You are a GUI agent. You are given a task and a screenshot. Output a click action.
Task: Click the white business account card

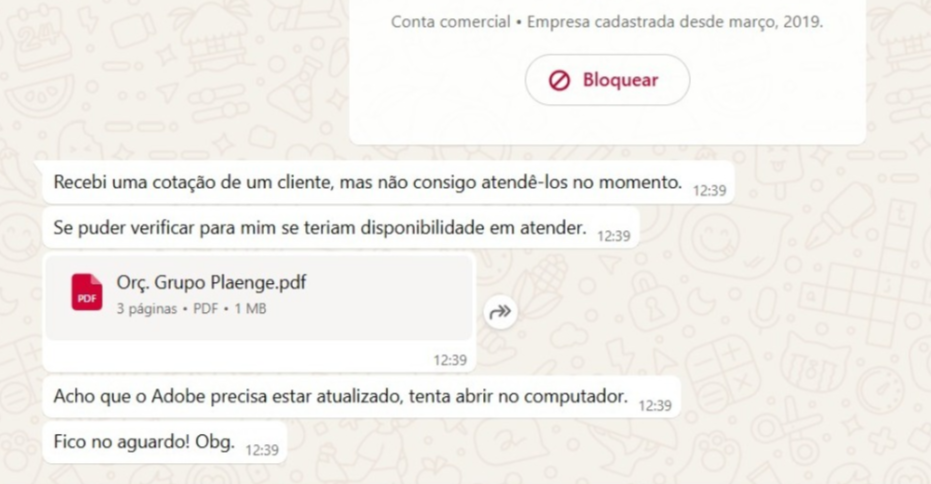[x=607, y=71]
